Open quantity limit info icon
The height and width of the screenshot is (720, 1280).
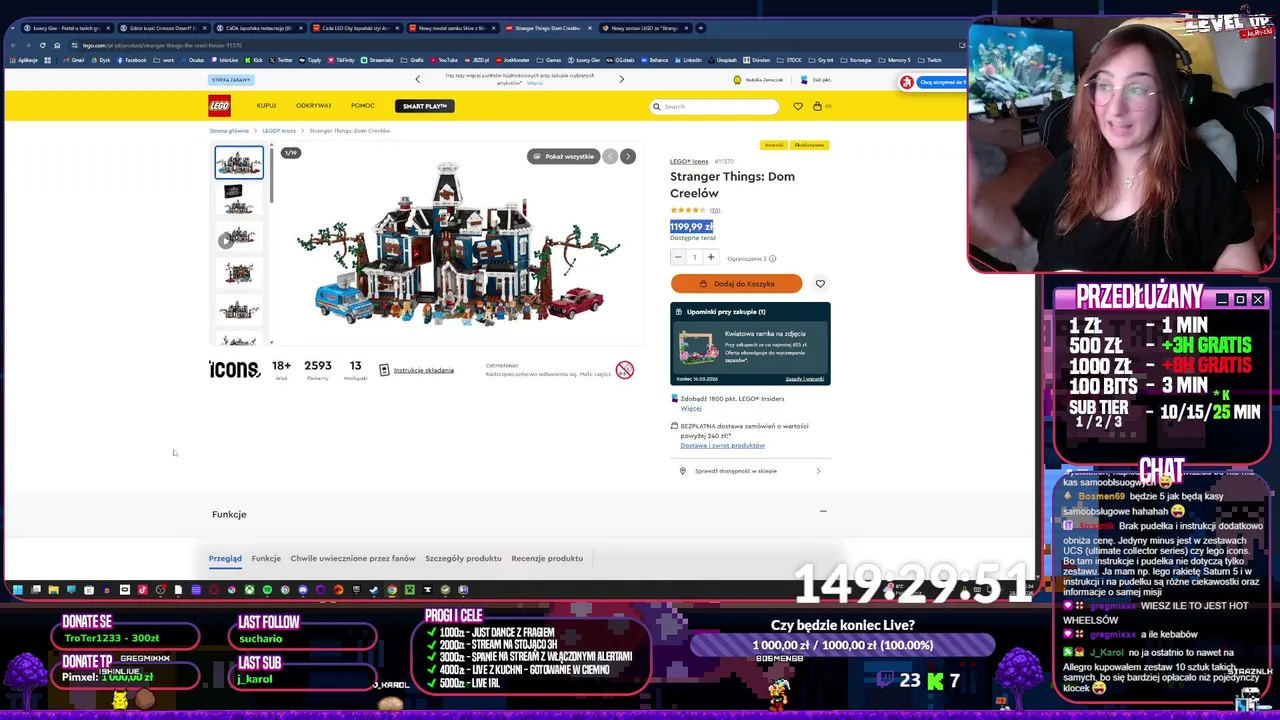pos(772,259)
